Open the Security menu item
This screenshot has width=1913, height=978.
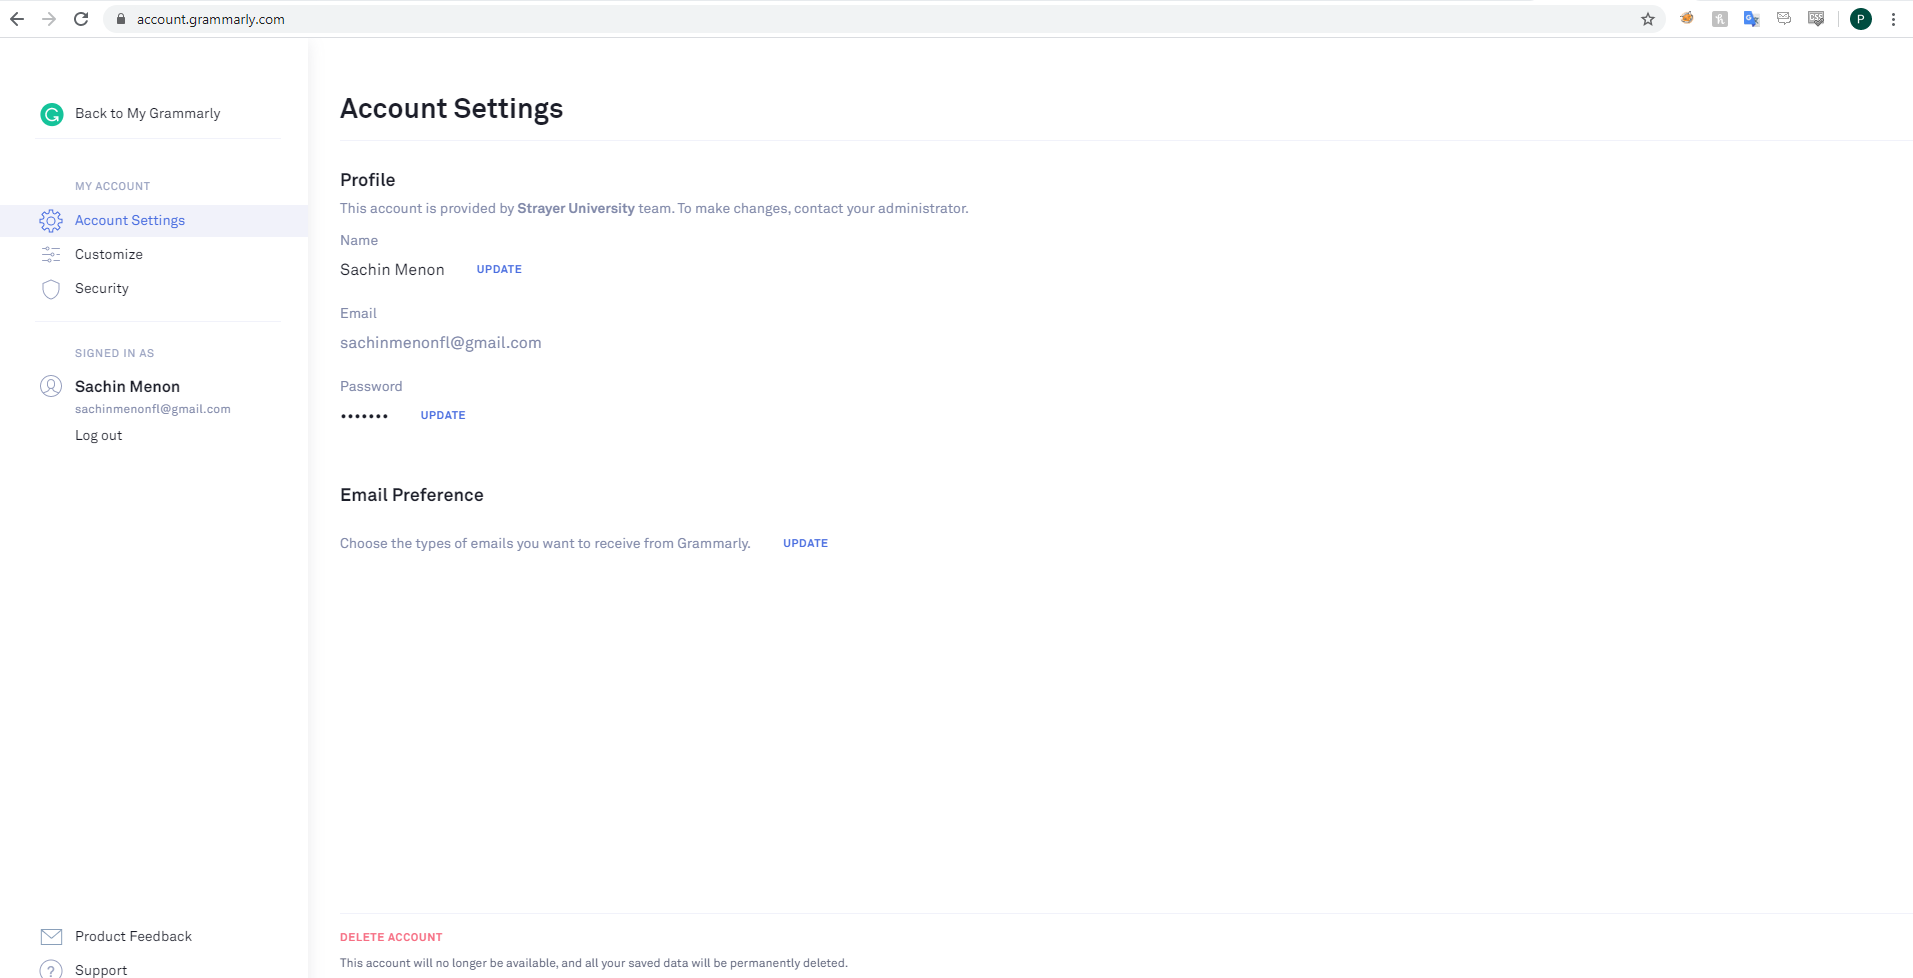(x=101, y=288)
